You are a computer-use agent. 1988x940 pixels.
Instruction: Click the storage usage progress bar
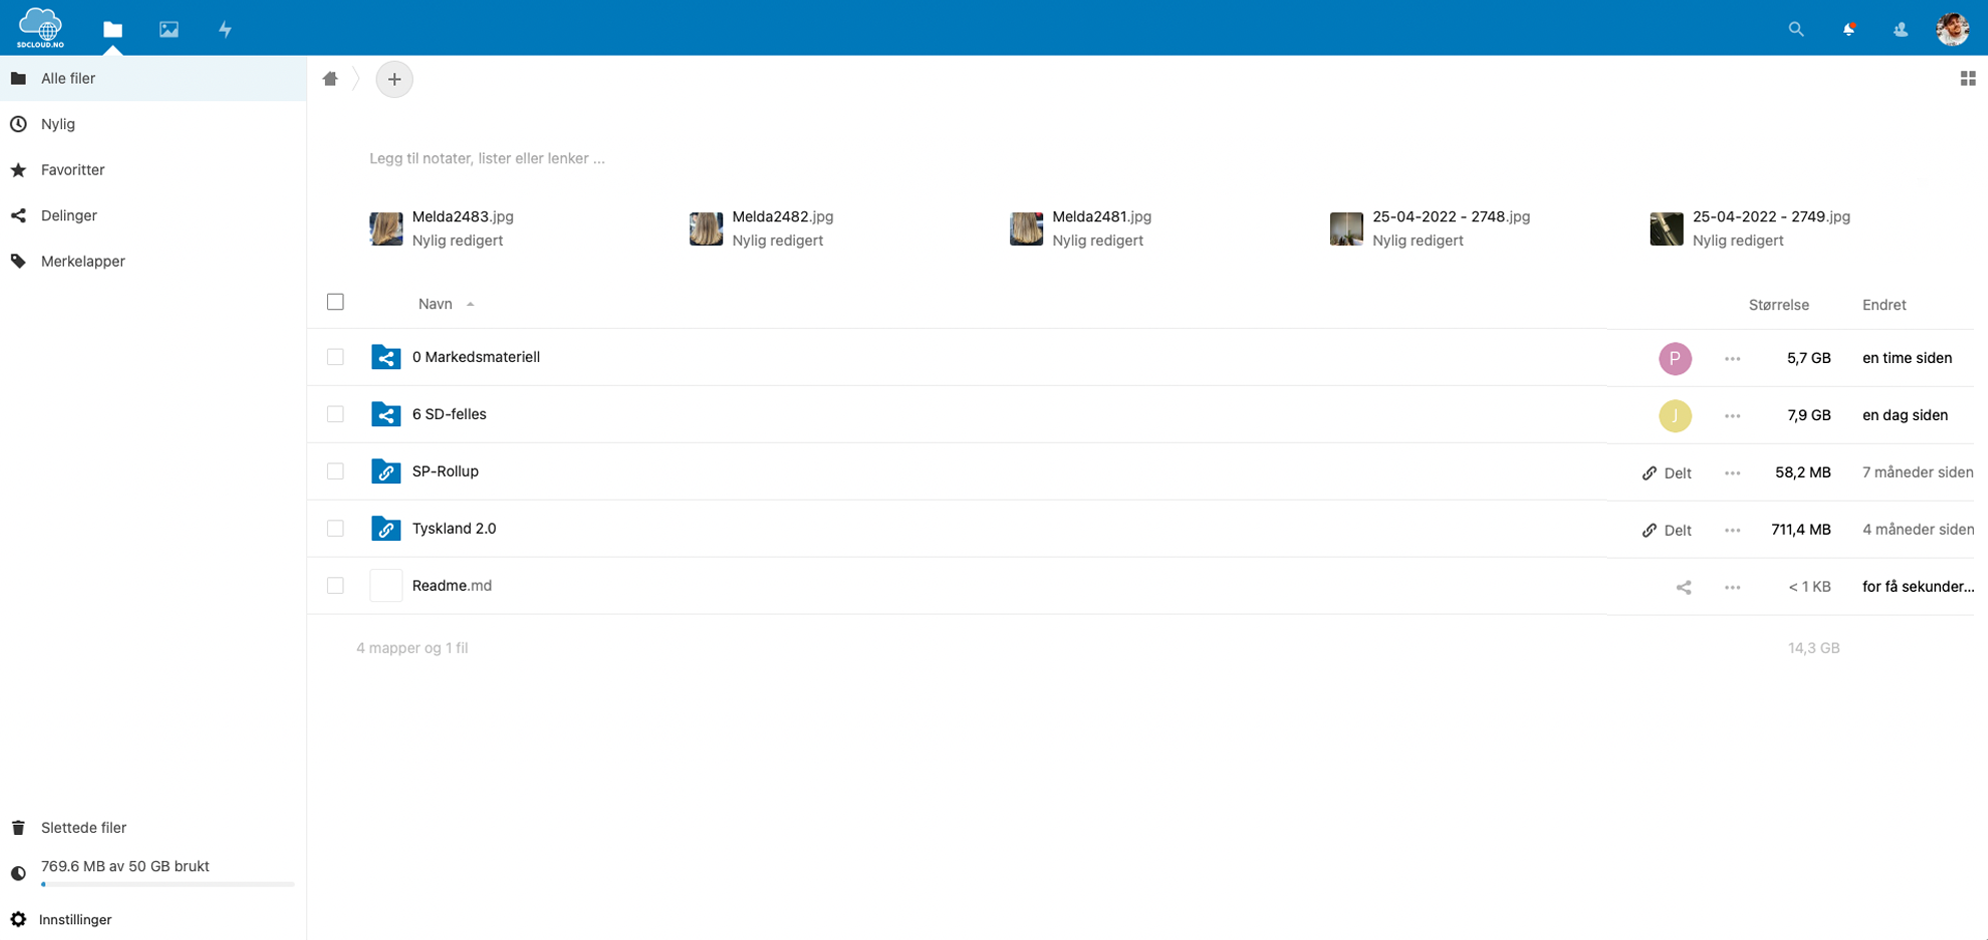(x=167, y=884)
